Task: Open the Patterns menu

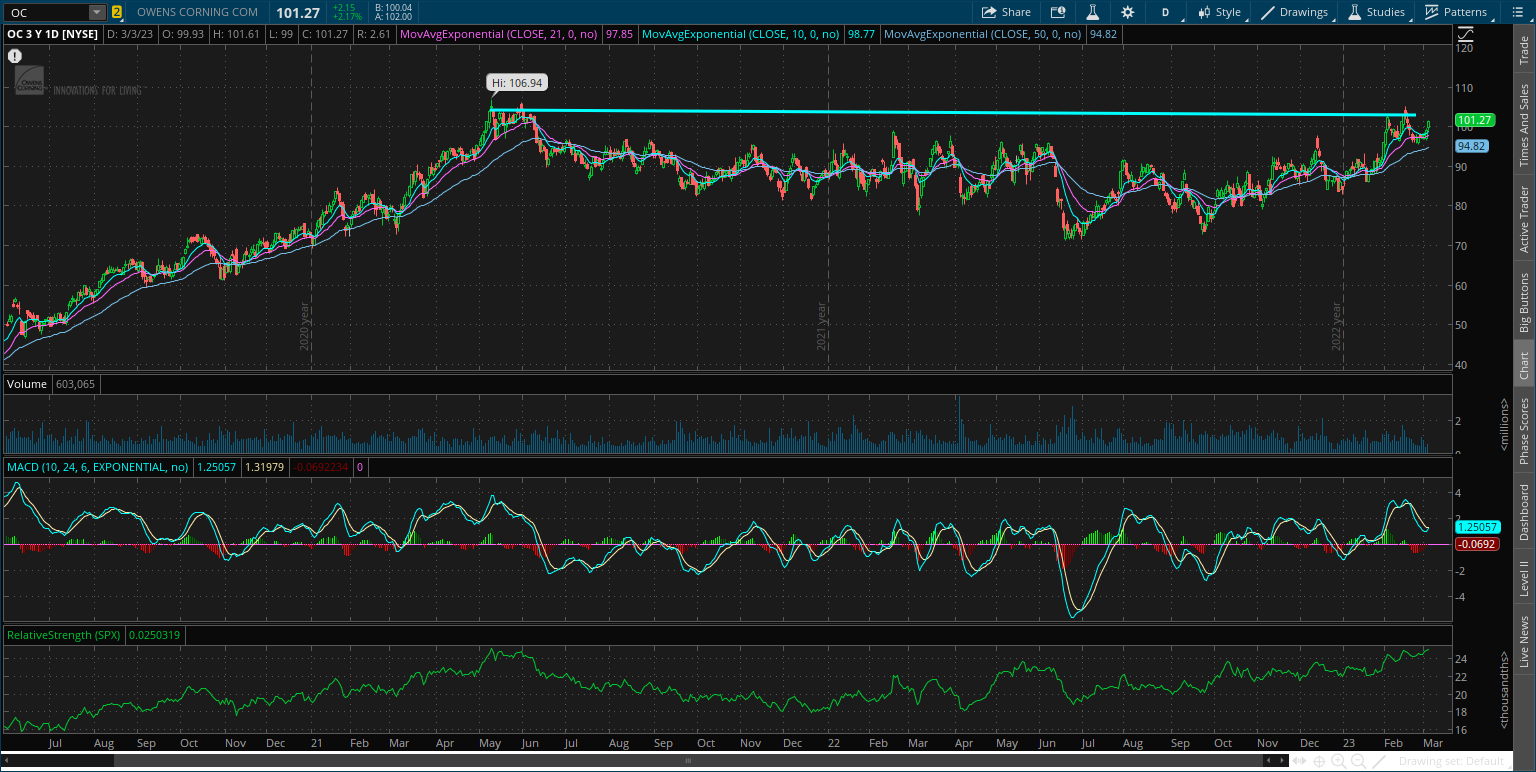Action: [x=1456, y=12]
